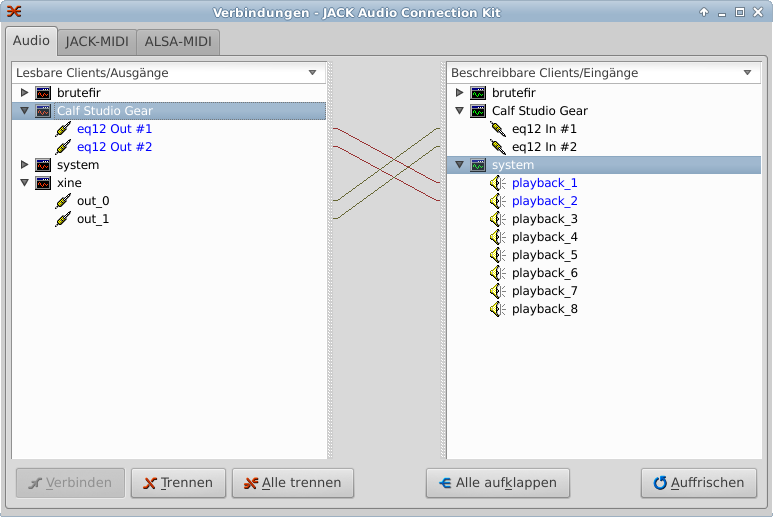
Task: Click the Auffrischen button
Action: pyautogui.click(x=699, y=483)
